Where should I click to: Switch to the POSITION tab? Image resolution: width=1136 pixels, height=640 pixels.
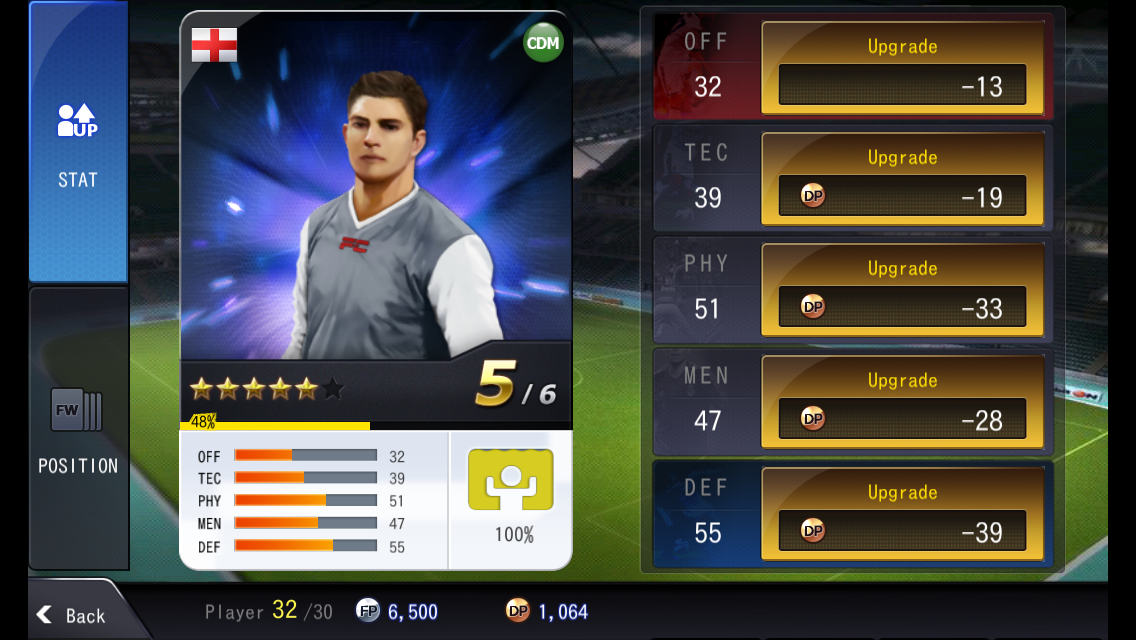(78, 428)
